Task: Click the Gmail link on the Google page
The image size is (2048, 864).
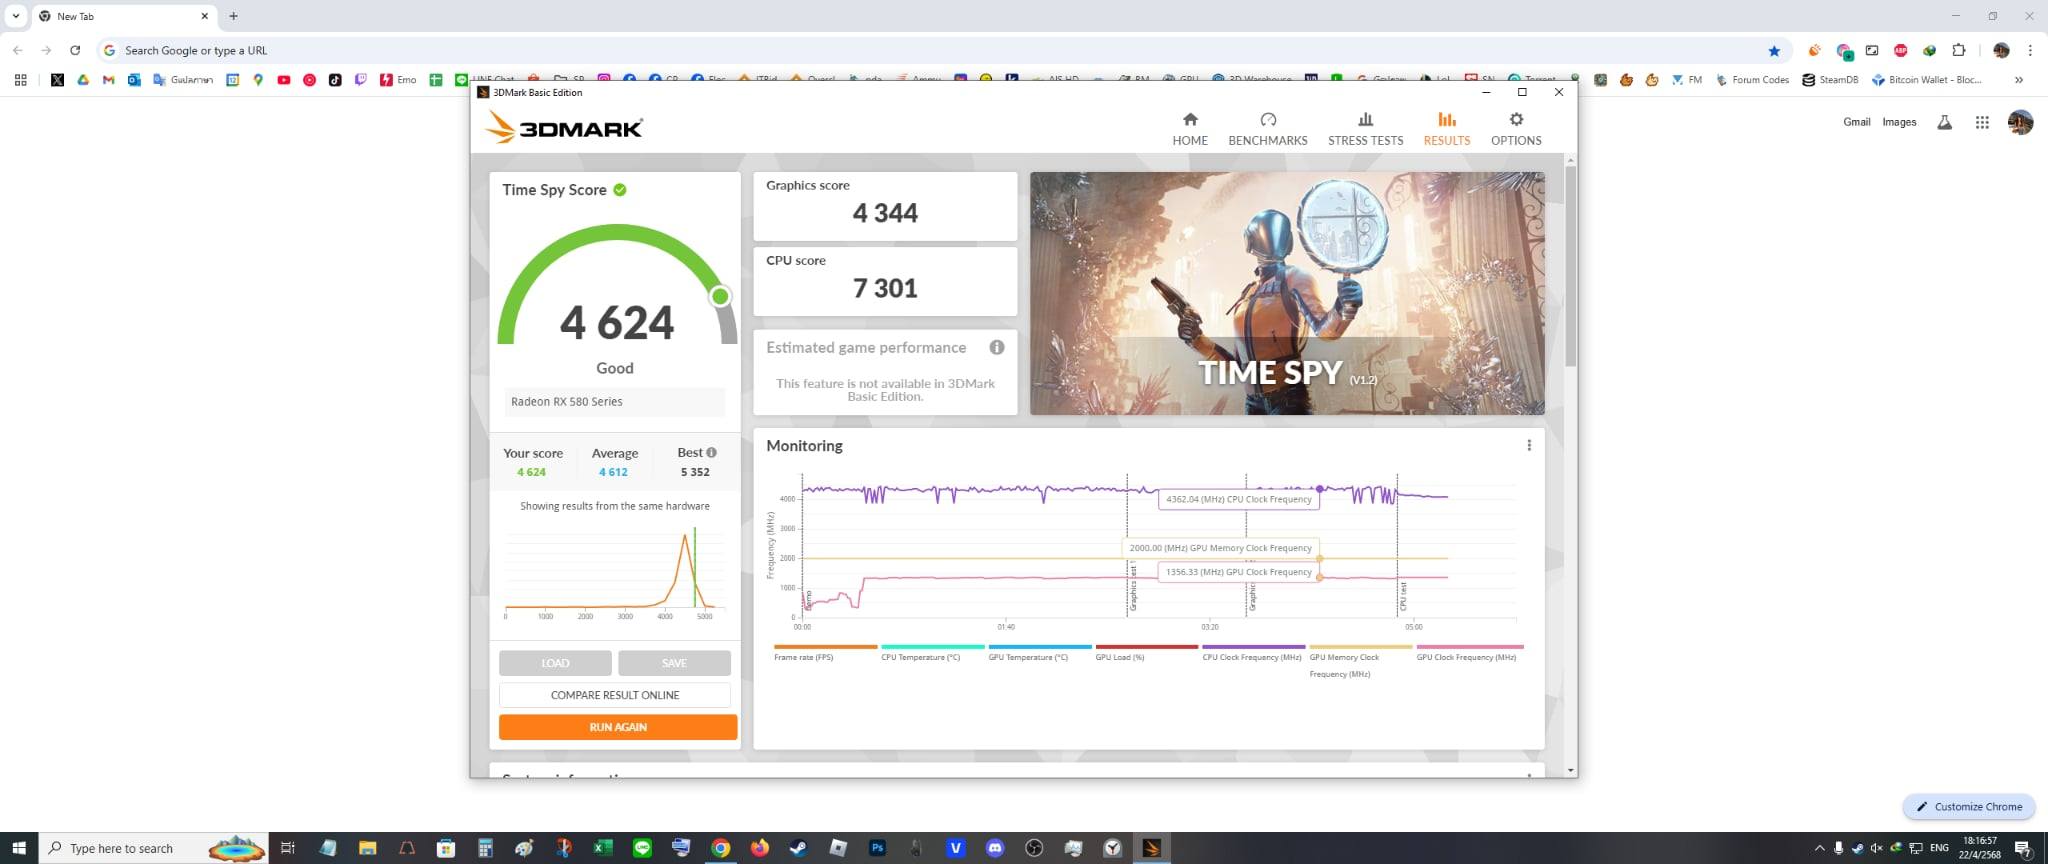Action: coord(1856,122)
